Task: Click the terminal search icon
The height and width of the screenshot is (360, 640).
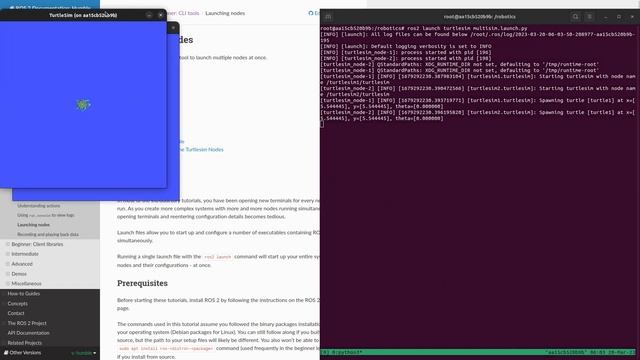Action: (576, 17)
